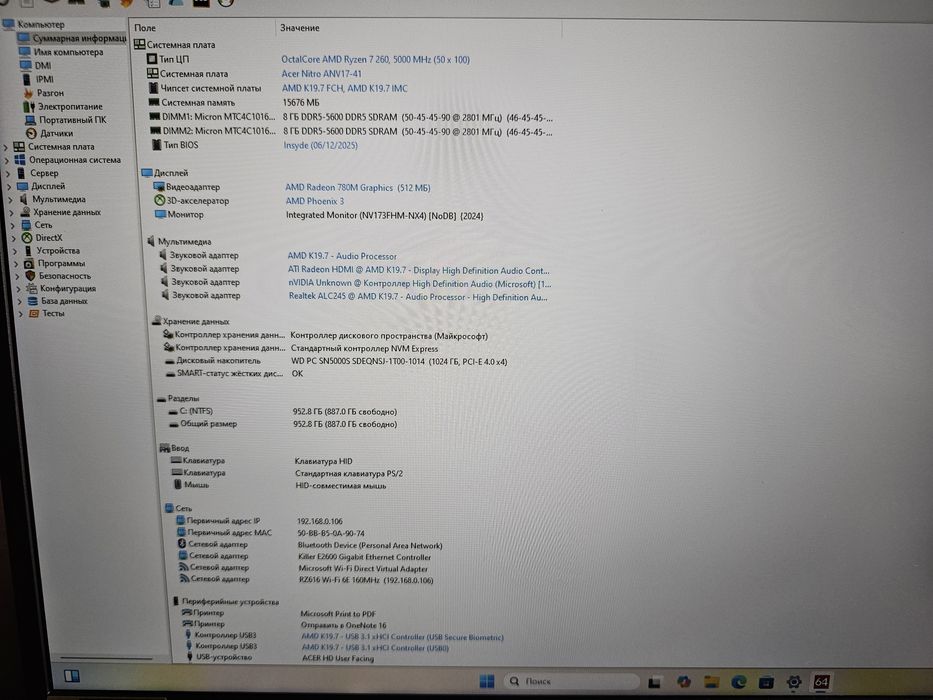Click the Тип ЦП CPU icon
933x700 pixels.
[152, 59]
